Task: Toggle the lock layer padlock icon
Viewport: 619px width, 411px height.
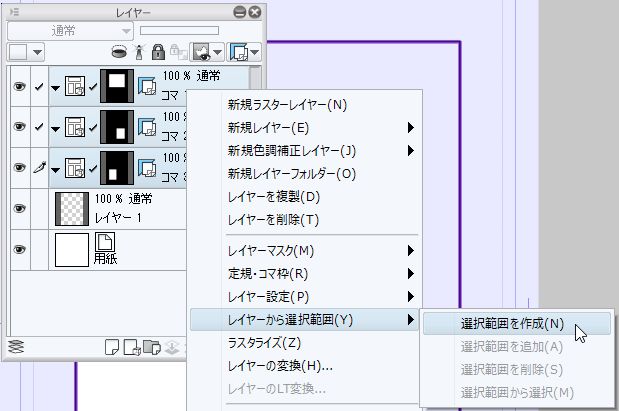Action: point(158,52)
